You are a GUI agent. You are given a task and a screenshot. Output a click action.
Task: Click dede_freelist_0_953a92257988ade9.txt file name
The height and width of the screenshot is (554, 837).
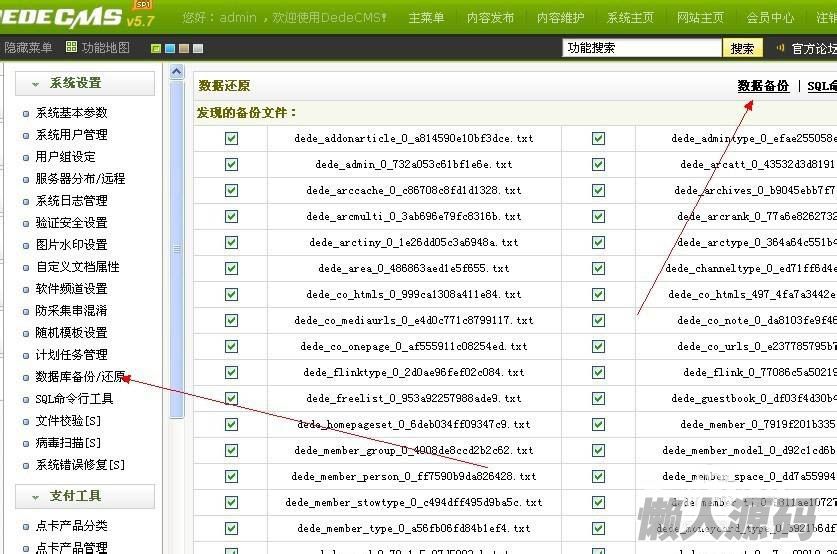(x=414, y=399)
